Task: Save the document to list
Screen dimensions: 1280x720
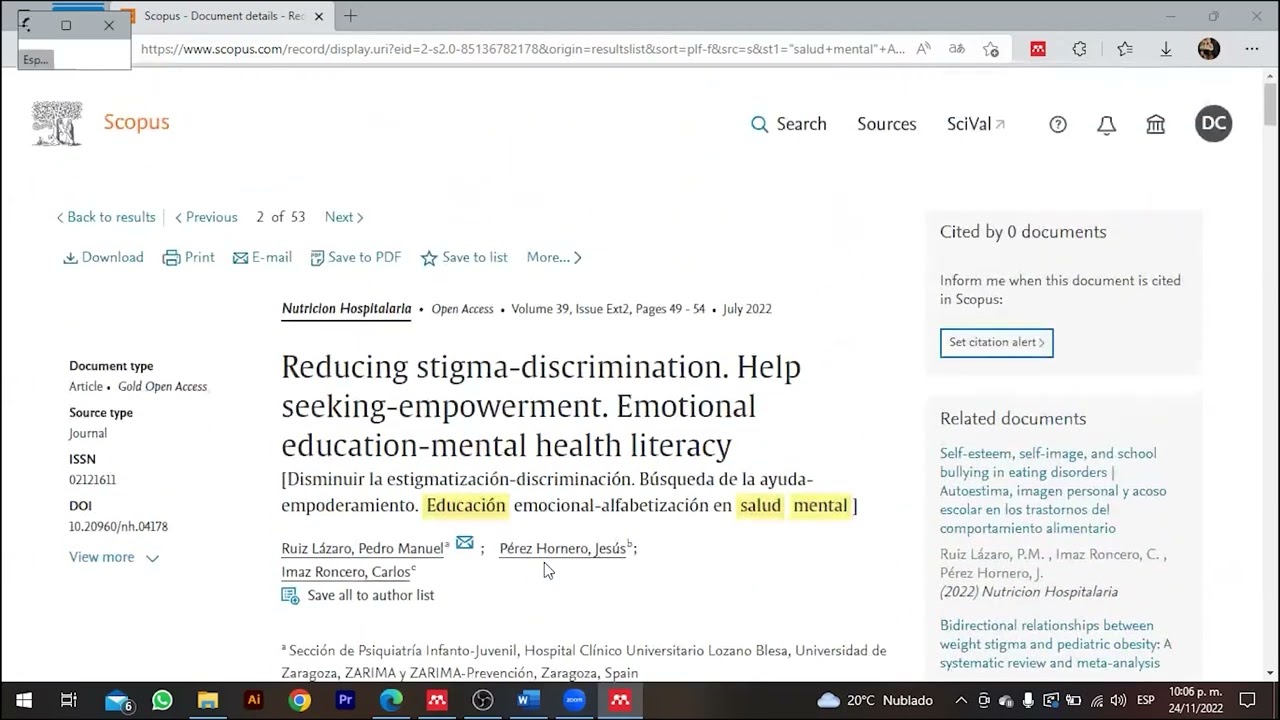Action: coord(464,257)
